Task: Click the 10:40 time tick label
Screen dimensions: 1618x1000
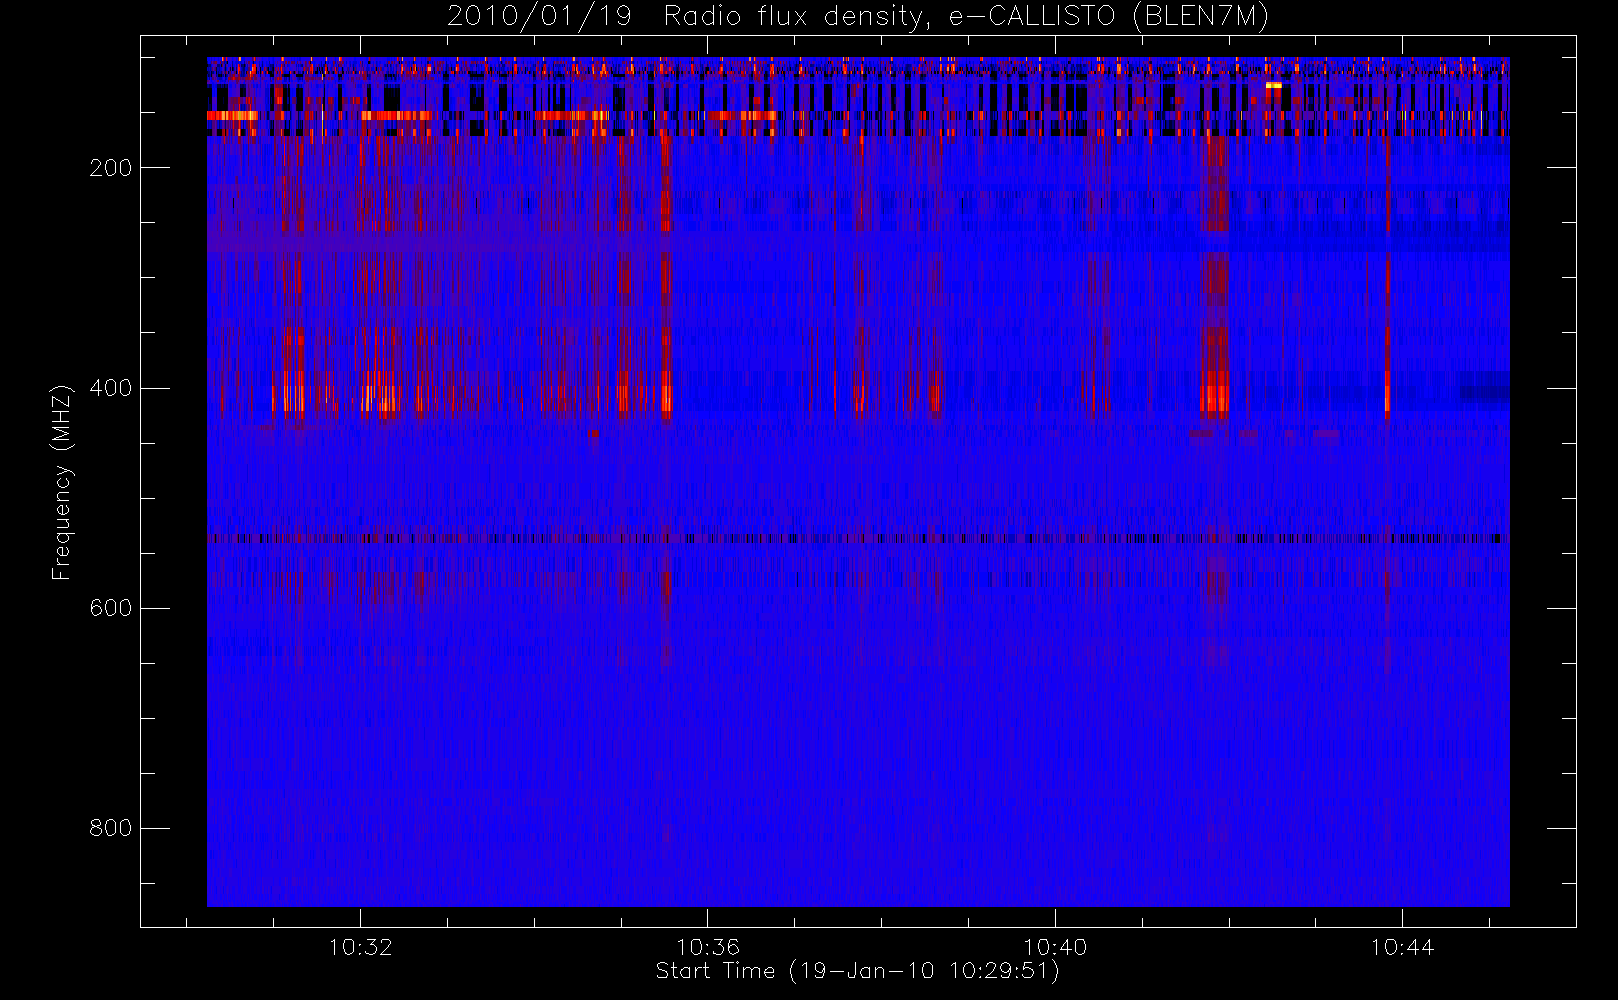Action: tap(1055, 947)
